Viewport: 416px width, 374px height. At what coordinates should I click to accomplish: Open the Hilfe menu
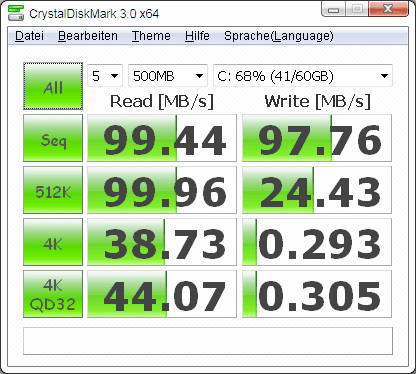pyautogui.click(x=197, y=36)
